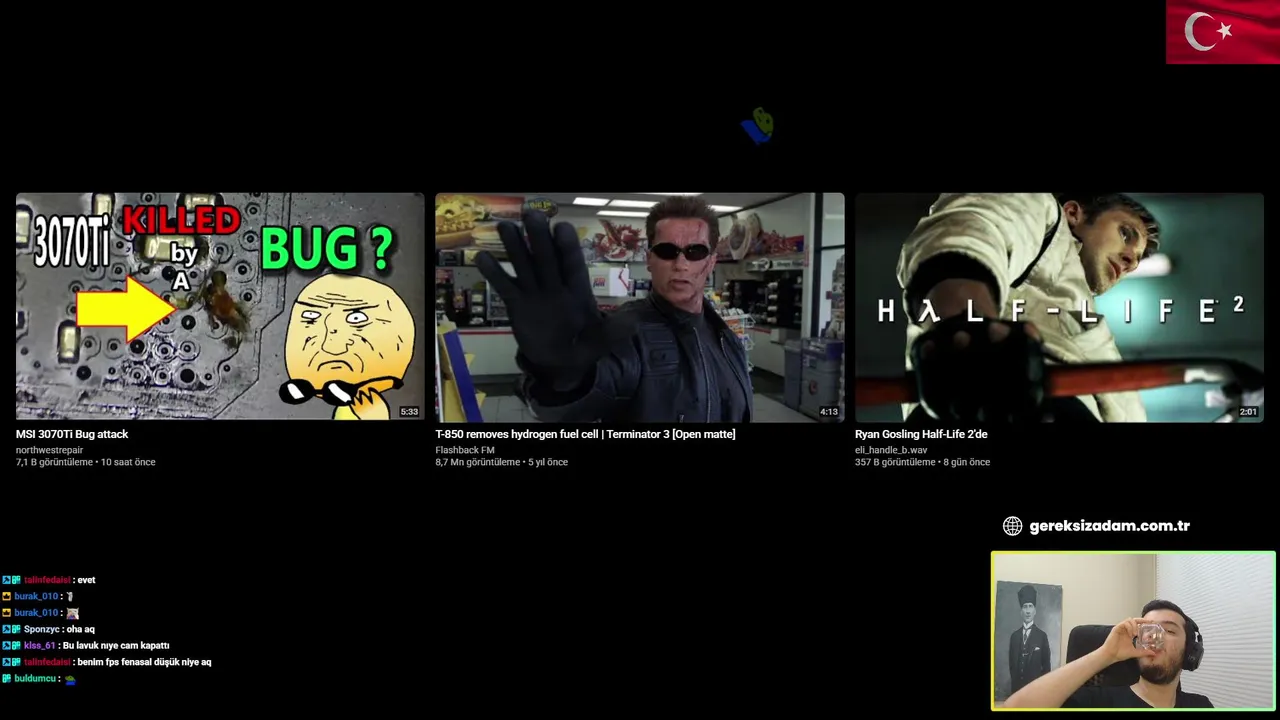Click talinfedaisi's 'benim fps fenasal düşük' message

pos(144,662)
